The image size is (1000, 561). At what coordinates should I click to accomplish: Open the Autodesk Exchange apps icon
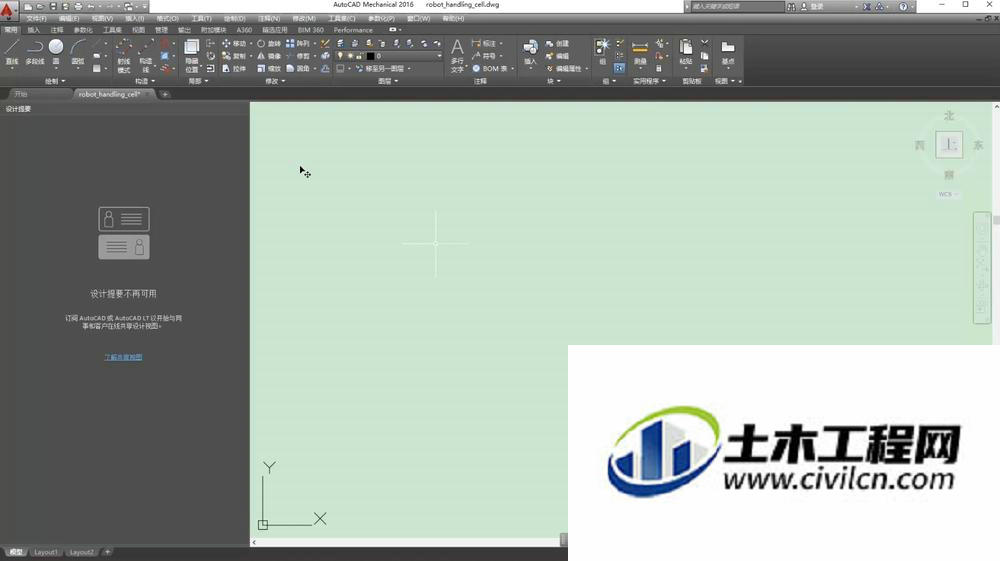(867, 6)
